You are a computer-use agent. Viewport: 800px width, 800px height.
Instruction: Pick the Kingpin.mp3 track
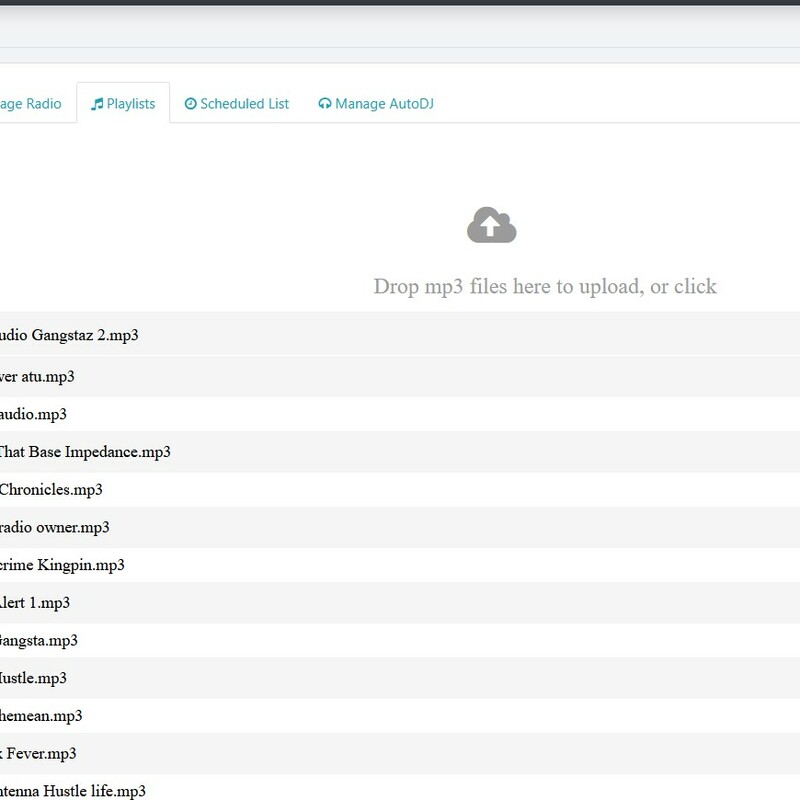62,565
